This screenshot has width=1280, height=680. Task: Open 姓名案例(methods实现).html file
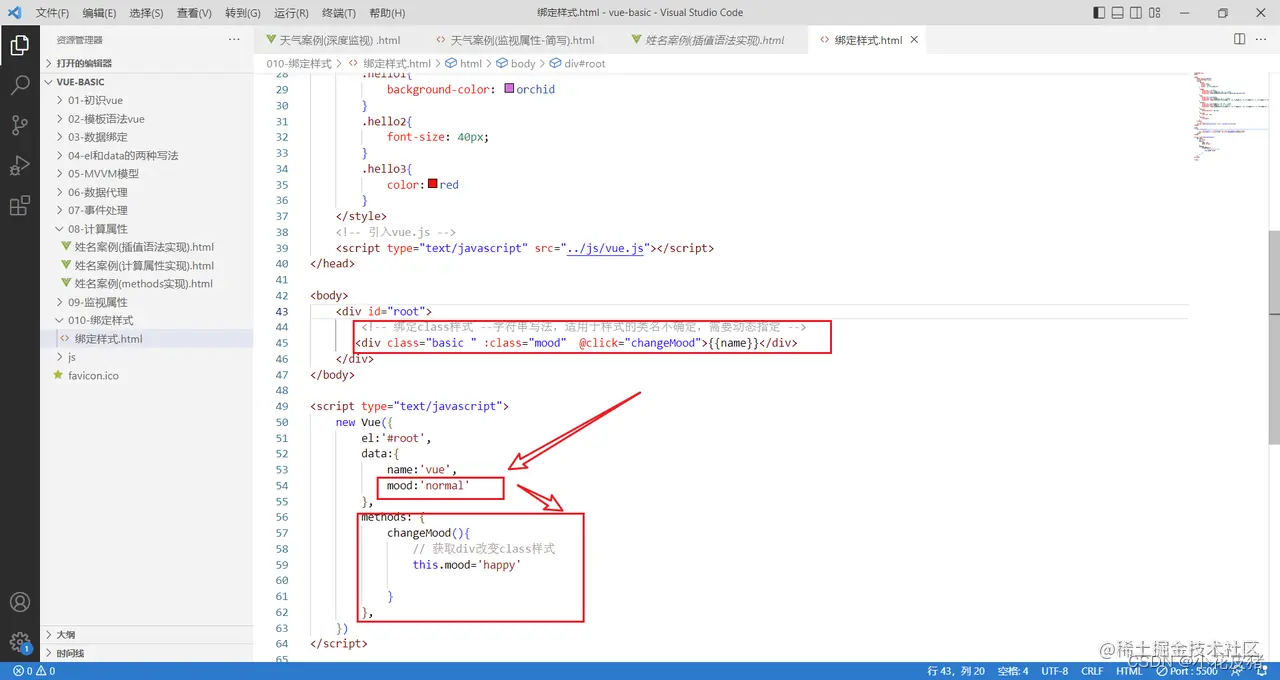pyautogui.click(x=146, y=284)
